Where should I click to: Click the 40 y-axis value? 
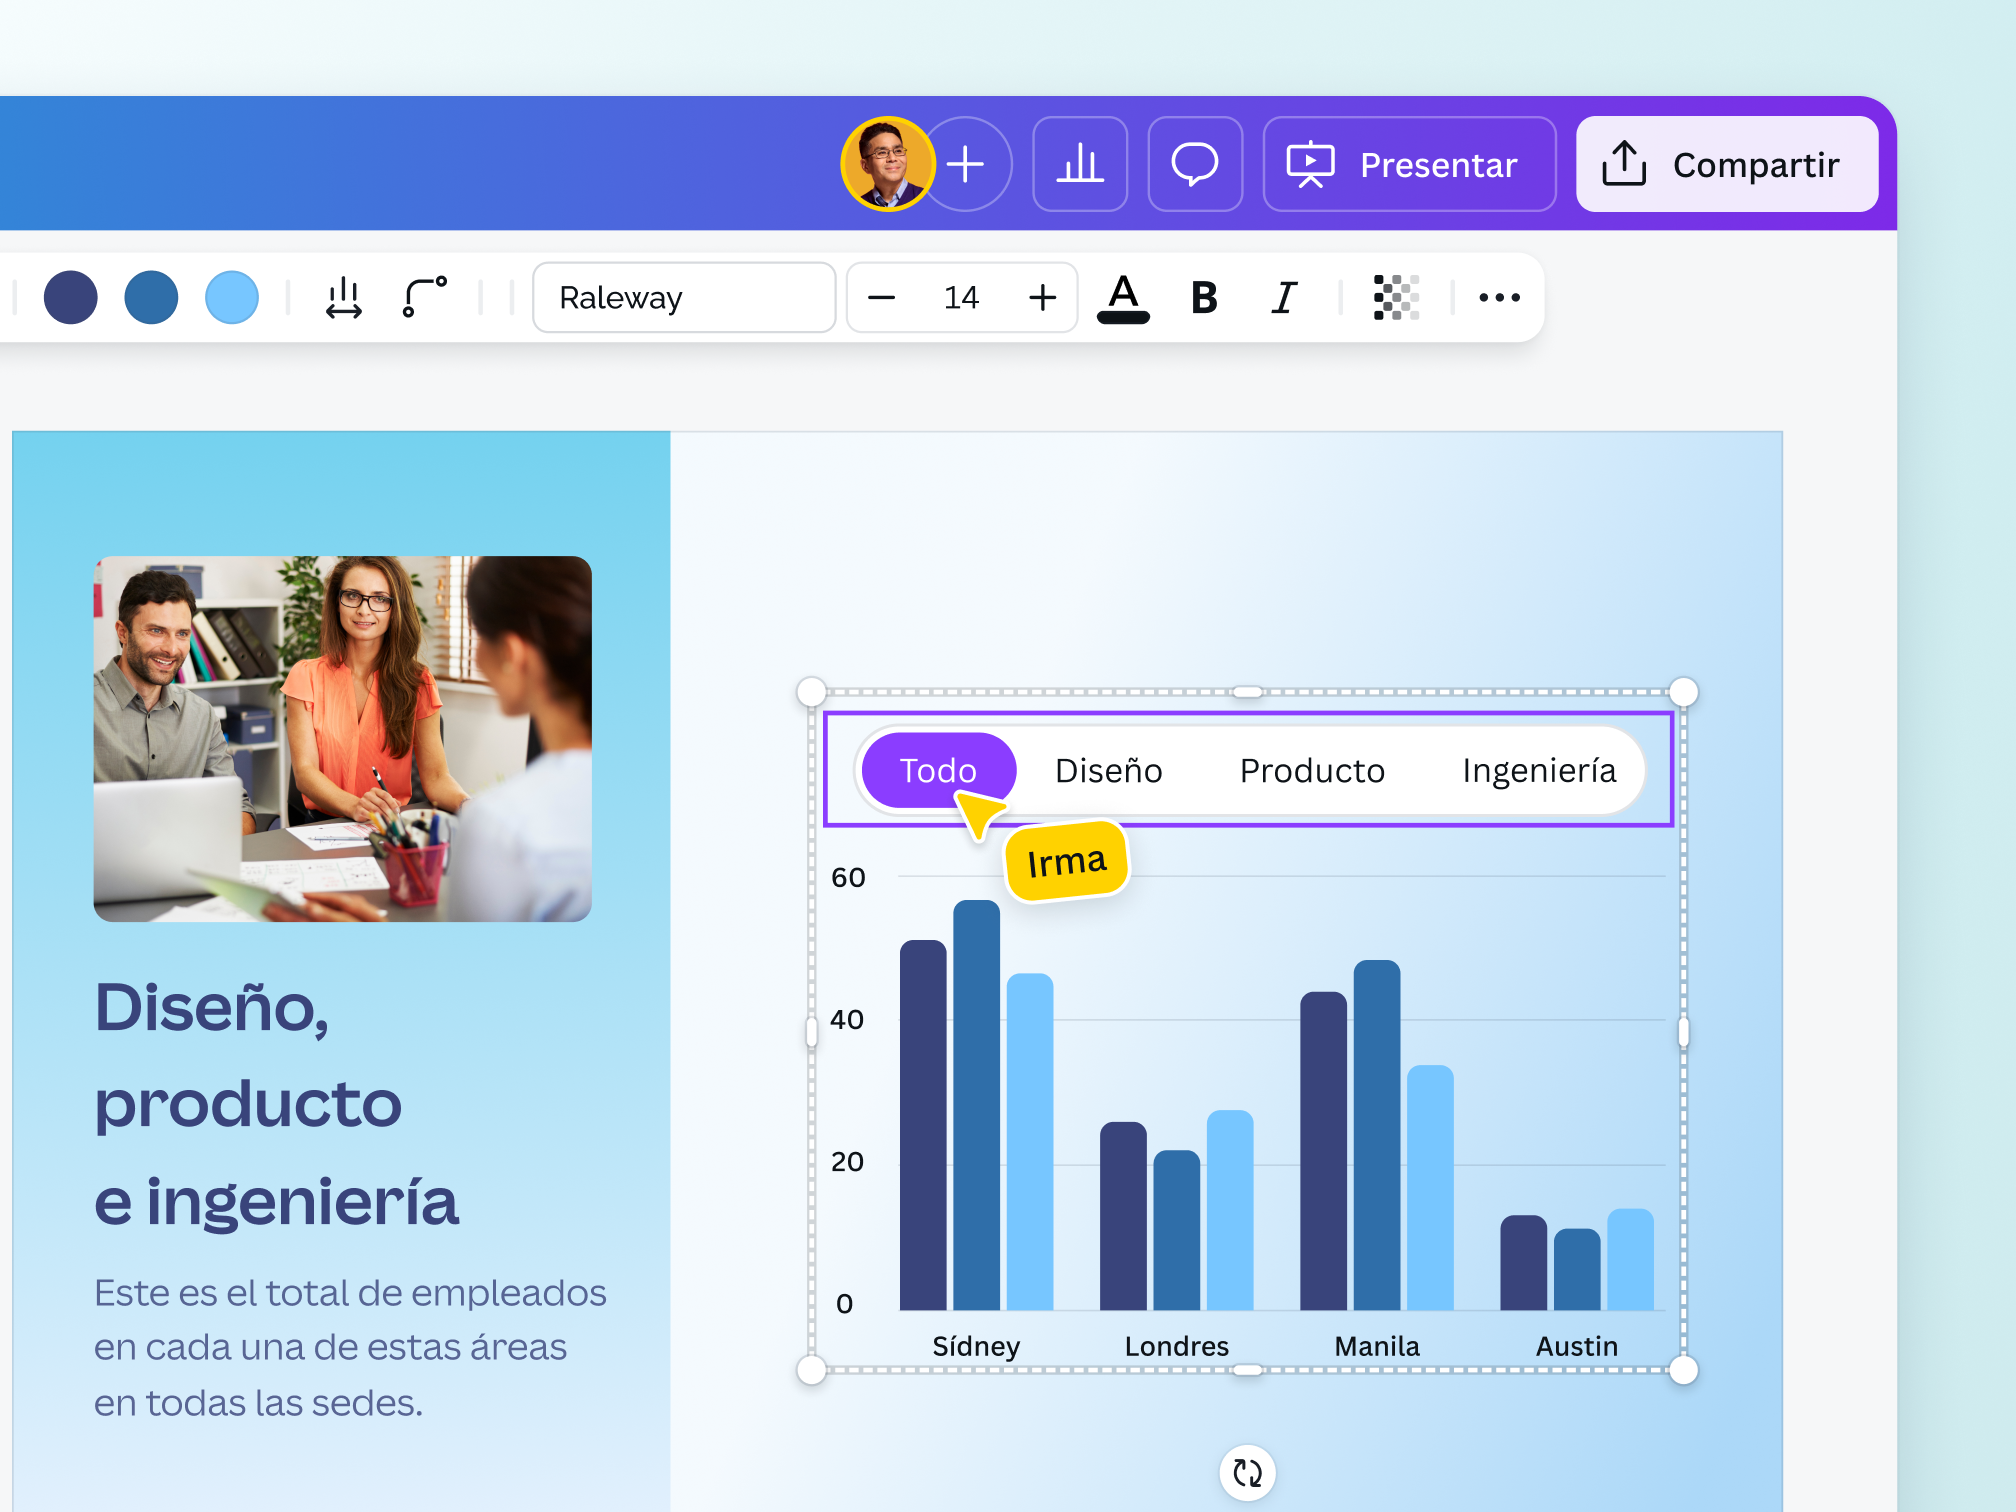click(x=847, y=1019)
